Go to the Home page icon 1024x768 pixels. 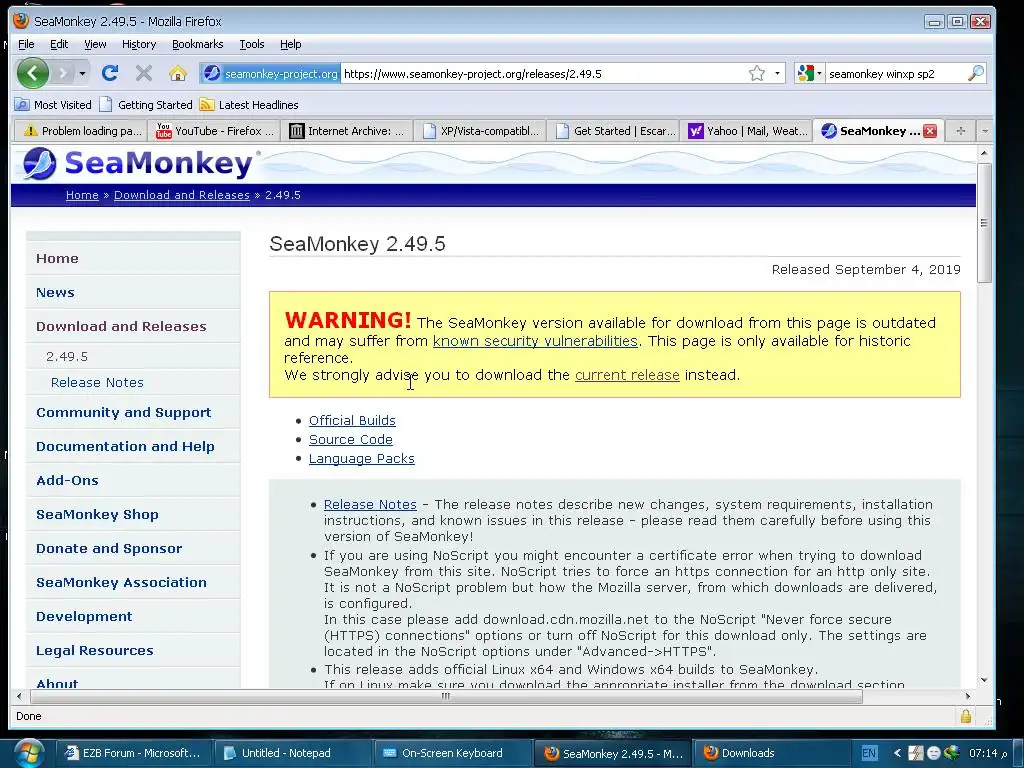178,73
